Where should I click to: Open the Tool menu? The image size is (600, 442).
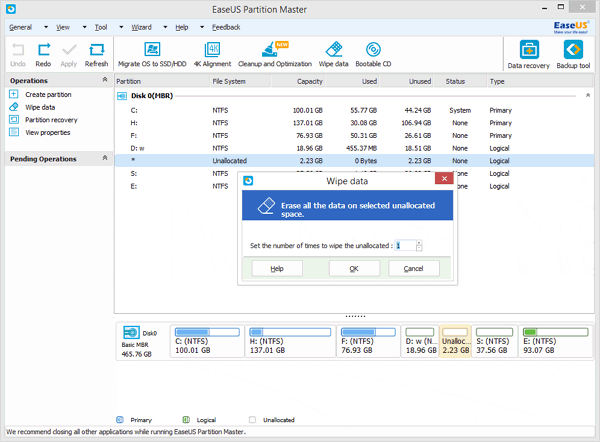pos(101,27)
